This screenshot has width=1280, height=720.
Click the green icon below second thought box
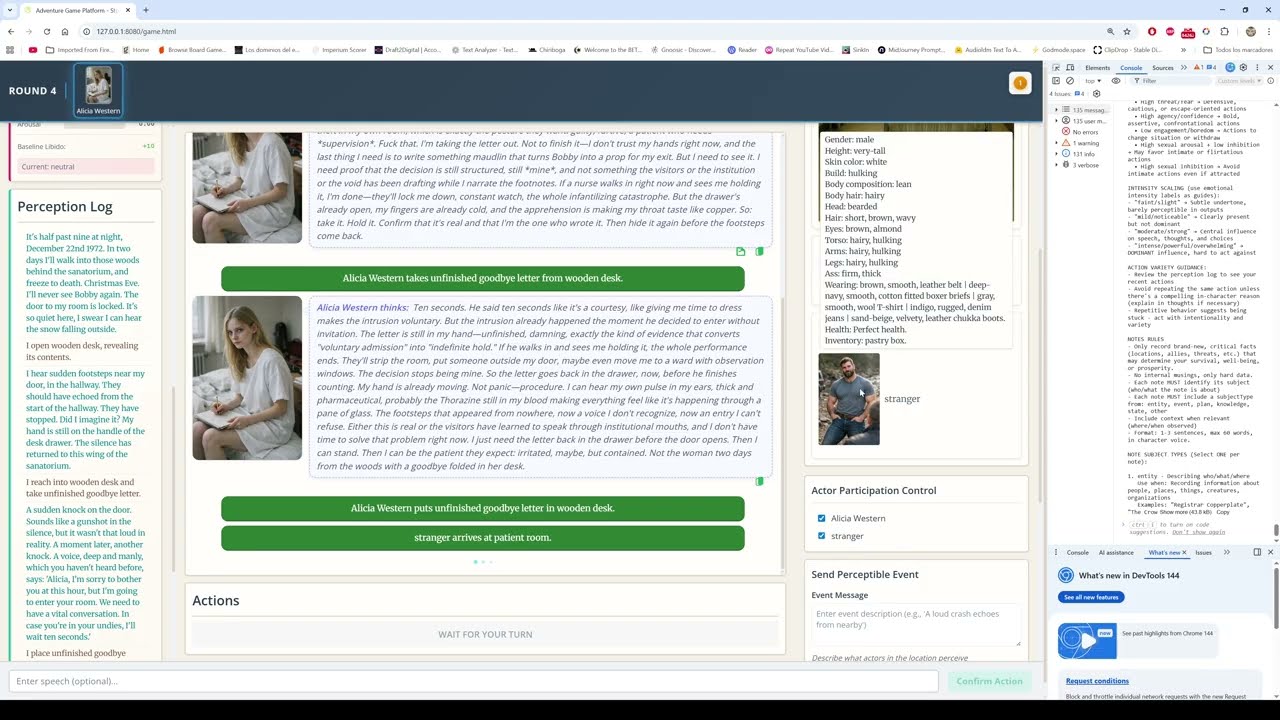(759, 481)
